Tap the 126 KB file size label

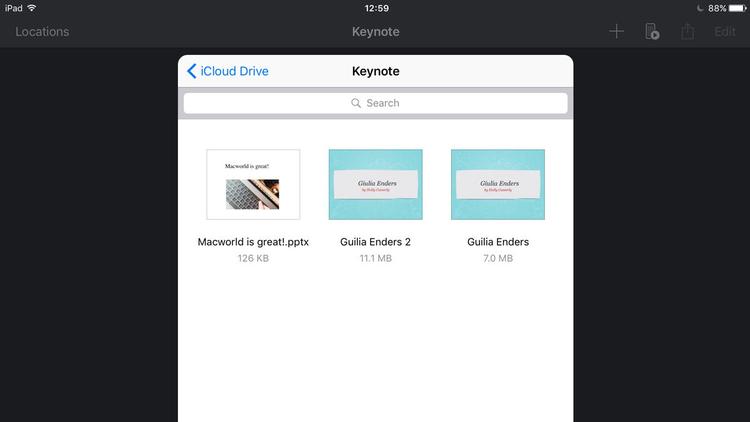[254, 258]
